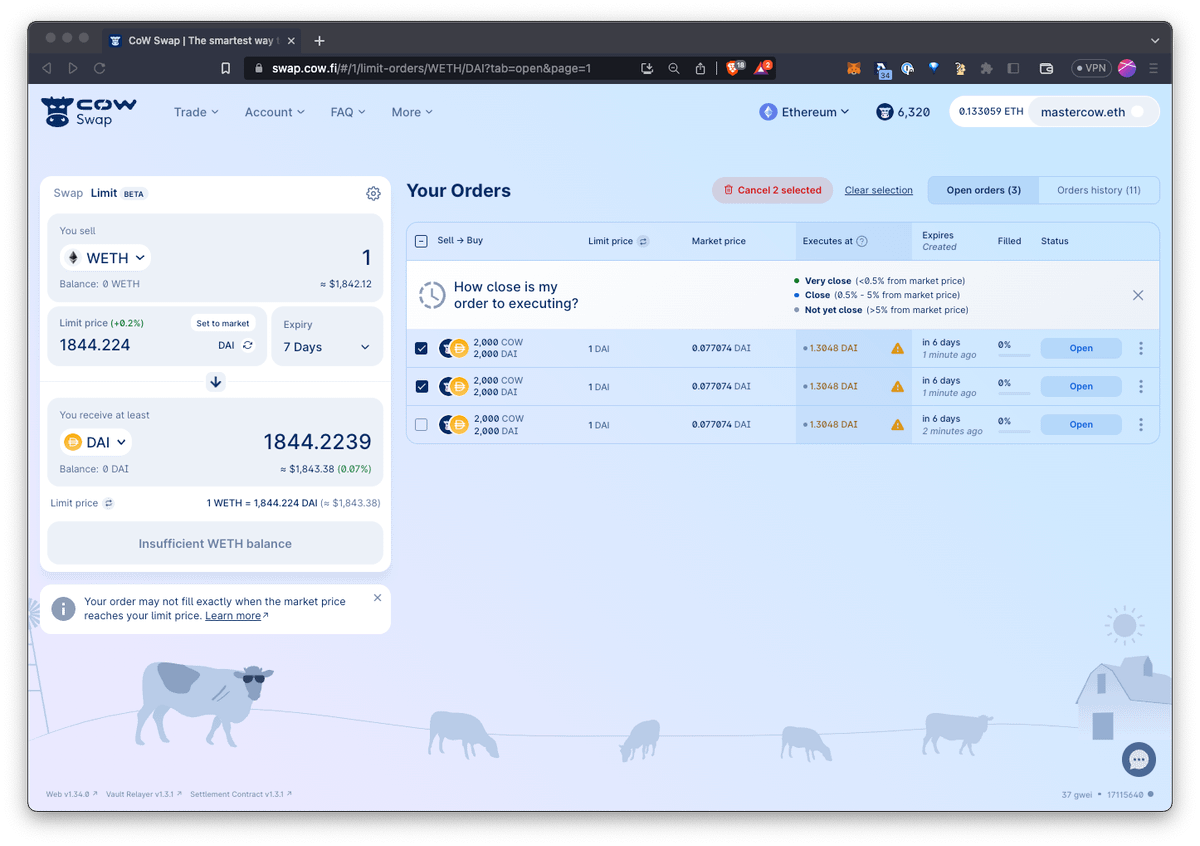Check the third order's checkbox

(x=421, y=424)
